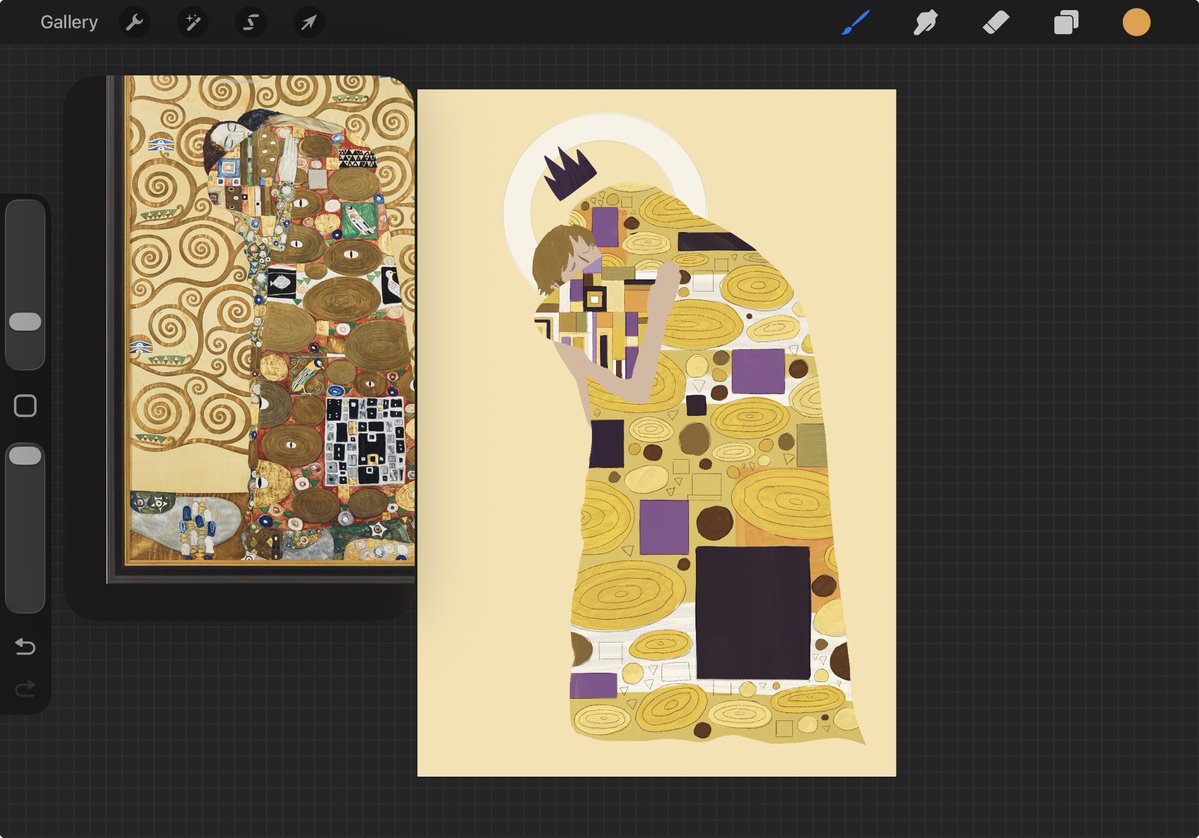Select the Eraser tool
The width and height of the screenshot is (1199, 838).
tap(996, 22)
